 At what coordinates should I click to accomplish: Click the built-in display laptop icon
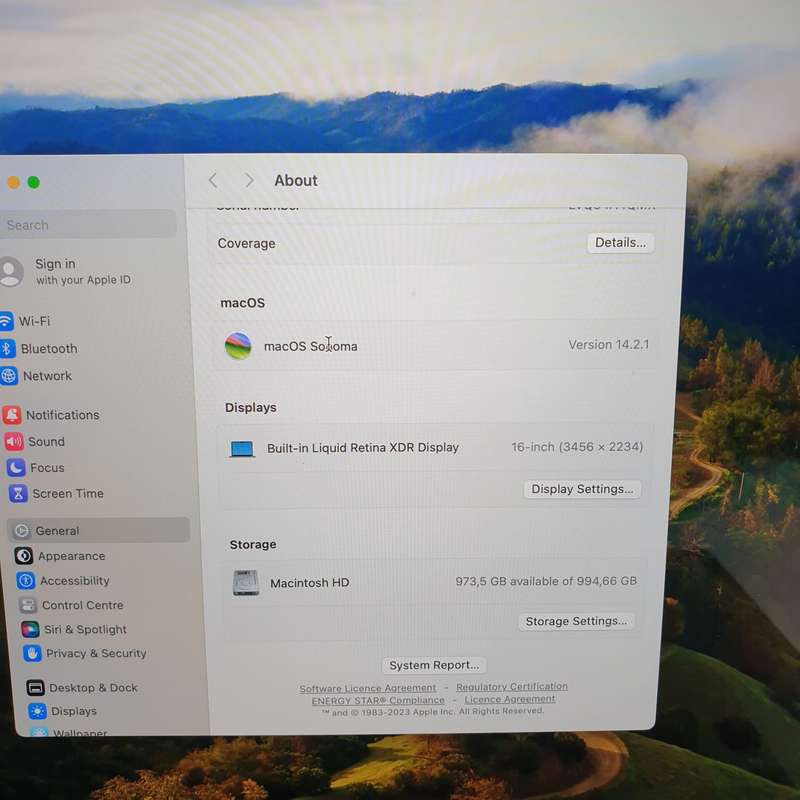[242, 449]
